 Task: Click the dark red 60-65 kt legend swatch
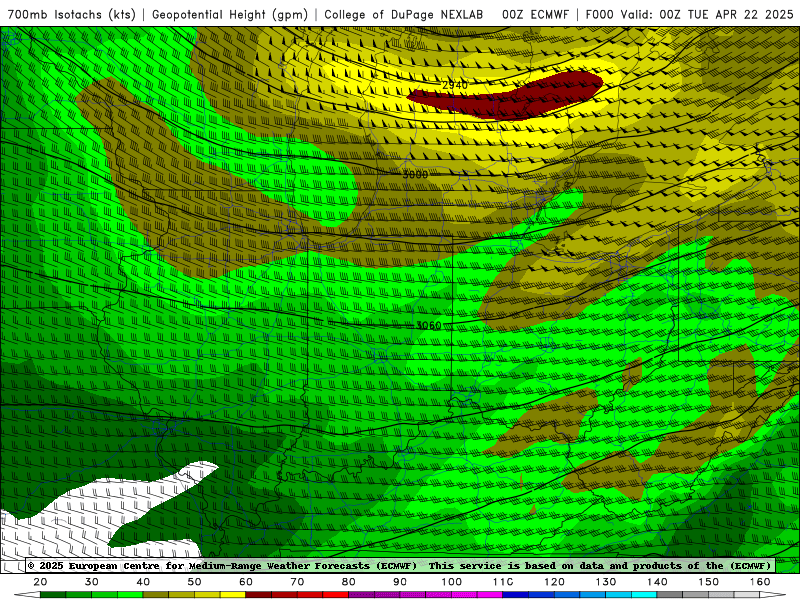[259, 595]
